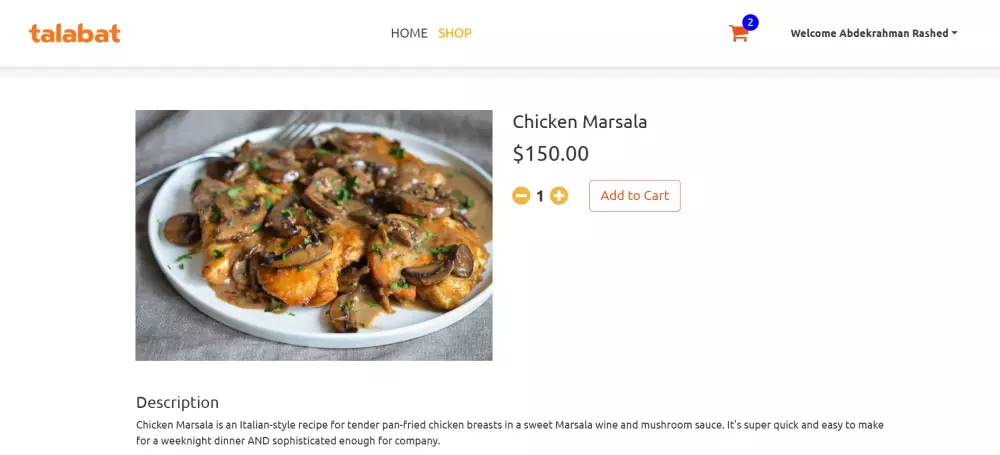This screenshot has height=455, width=1000.
Task: Open the shopping cart icon
Action: click(x=738, y=34)
